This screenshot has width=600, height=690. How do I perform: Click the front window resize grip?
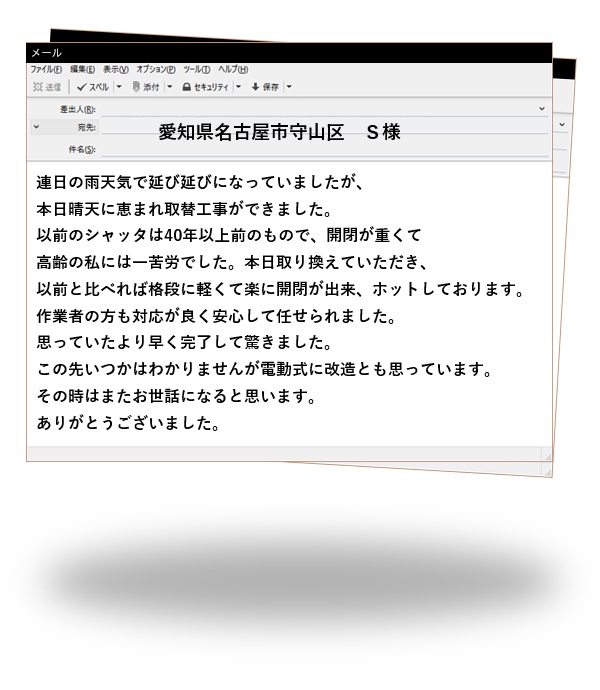tap(547, 456)
